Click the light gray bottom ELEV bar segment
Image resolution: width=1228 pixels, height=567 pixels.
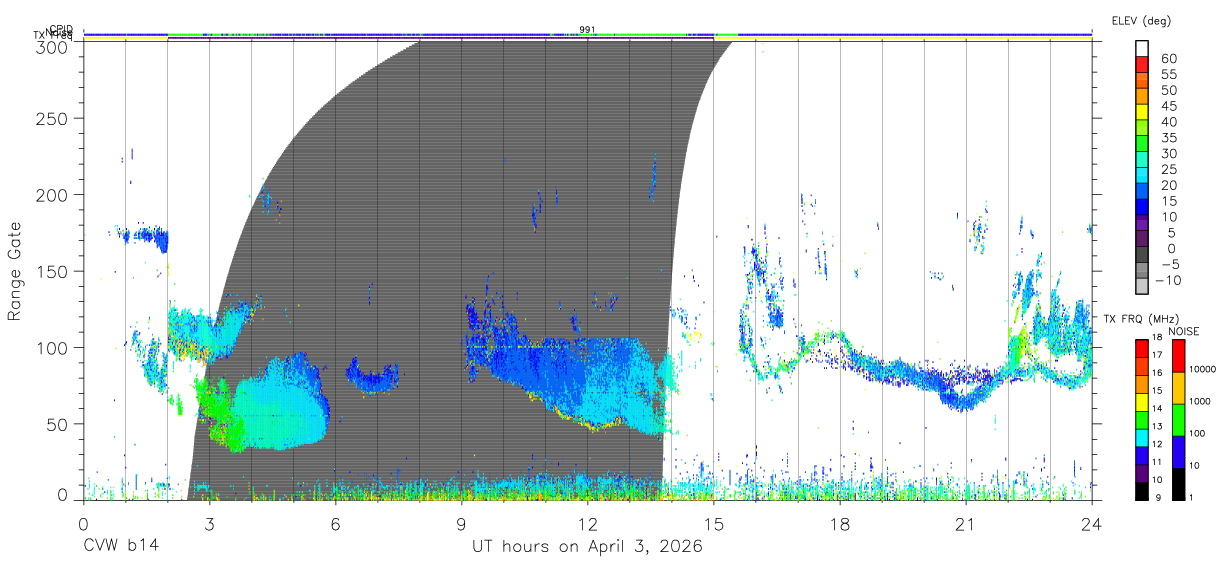(x=1142, y=287)
